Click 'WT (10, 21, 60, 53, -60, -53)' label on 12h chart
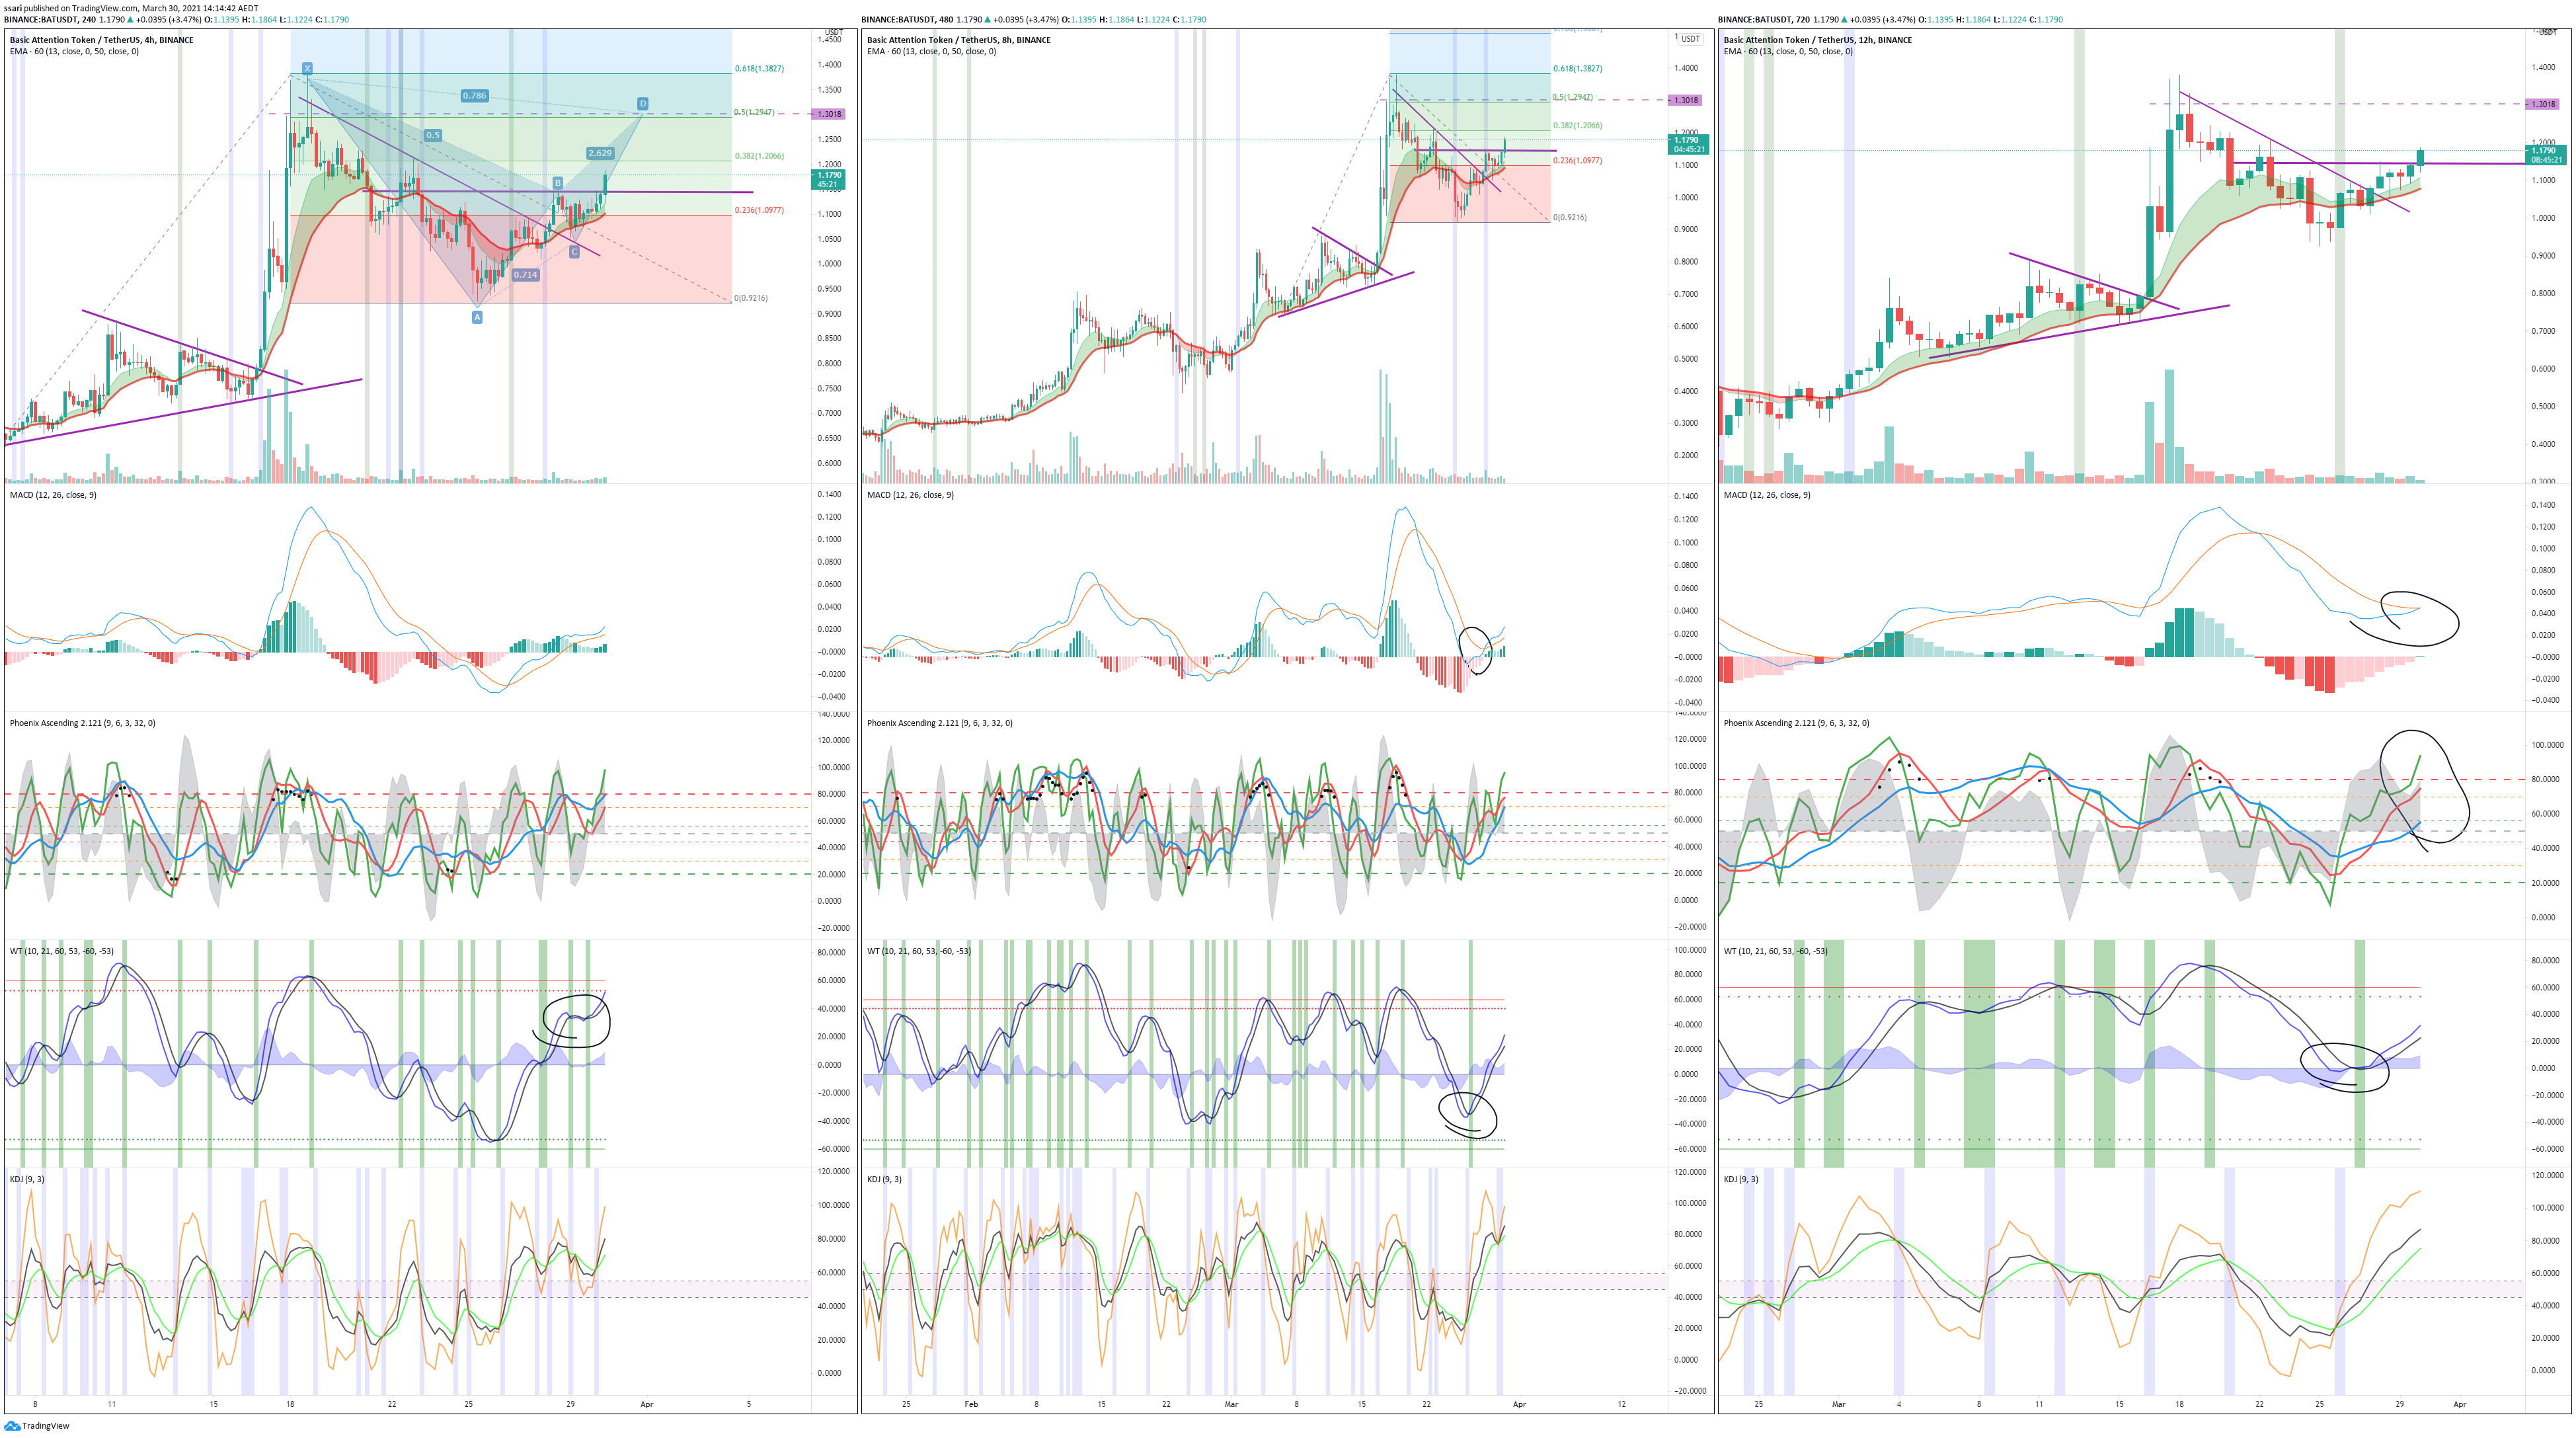Viewport: 2576px width, 1438px height. click(x=1776, y=951)
